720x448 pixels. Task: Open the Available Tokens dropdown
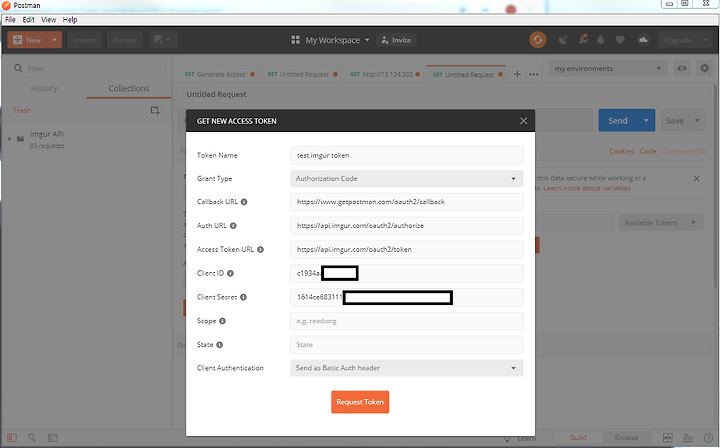coord(661,223)
